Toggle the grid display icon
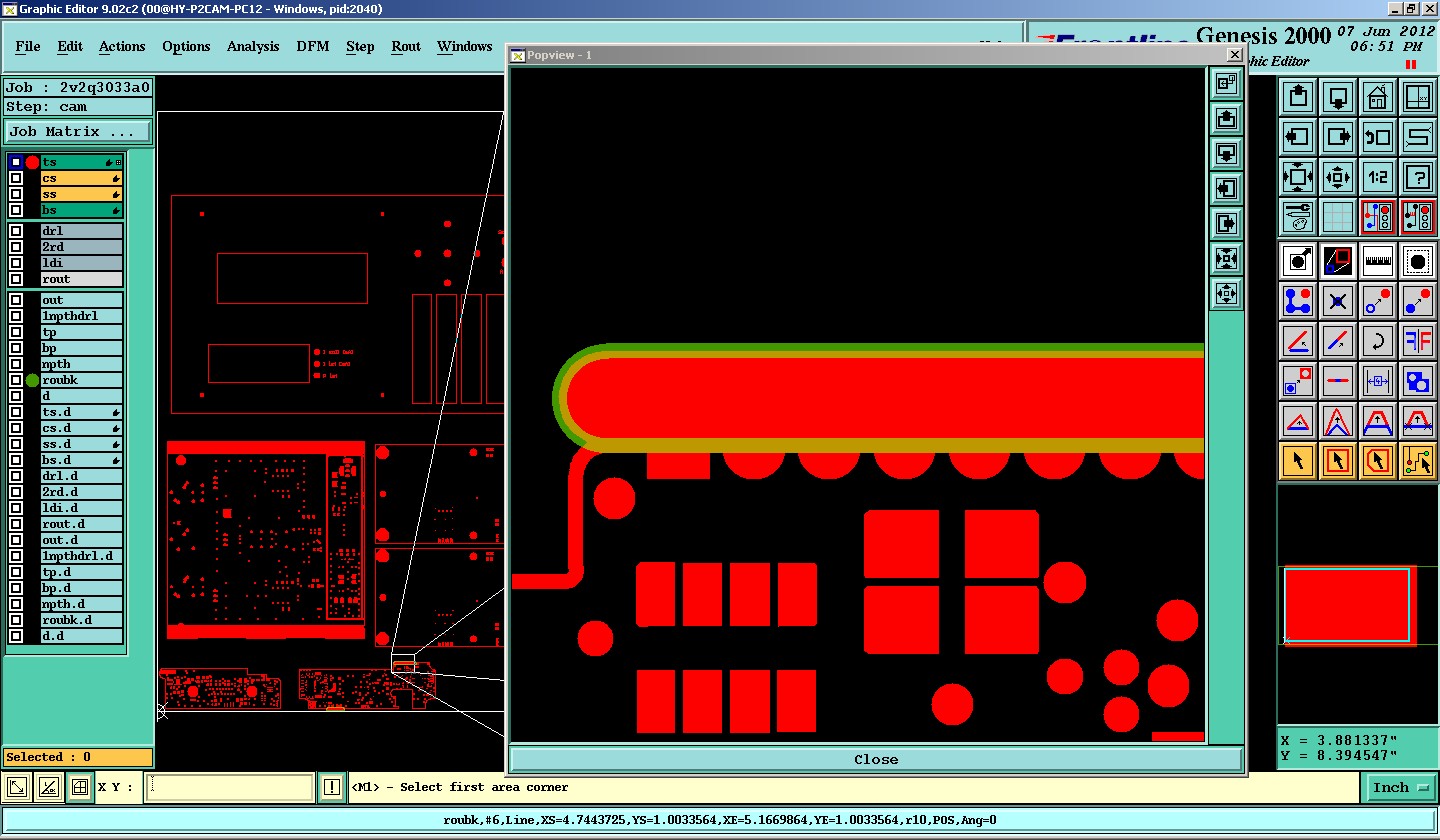Image resolution: width=1440 pixels, height=840 pixels. [1338, 217]
